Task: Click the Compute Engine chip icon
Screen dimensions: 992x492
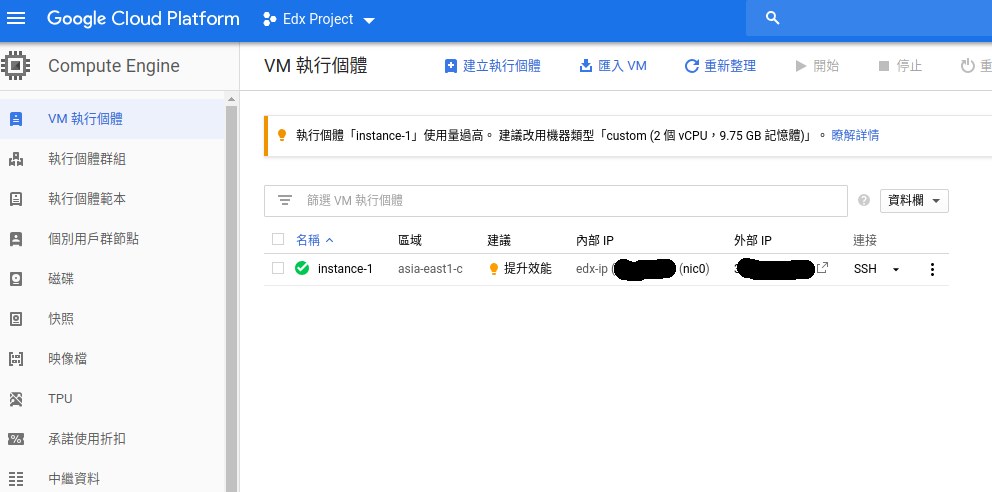Action: click(16, 66)
